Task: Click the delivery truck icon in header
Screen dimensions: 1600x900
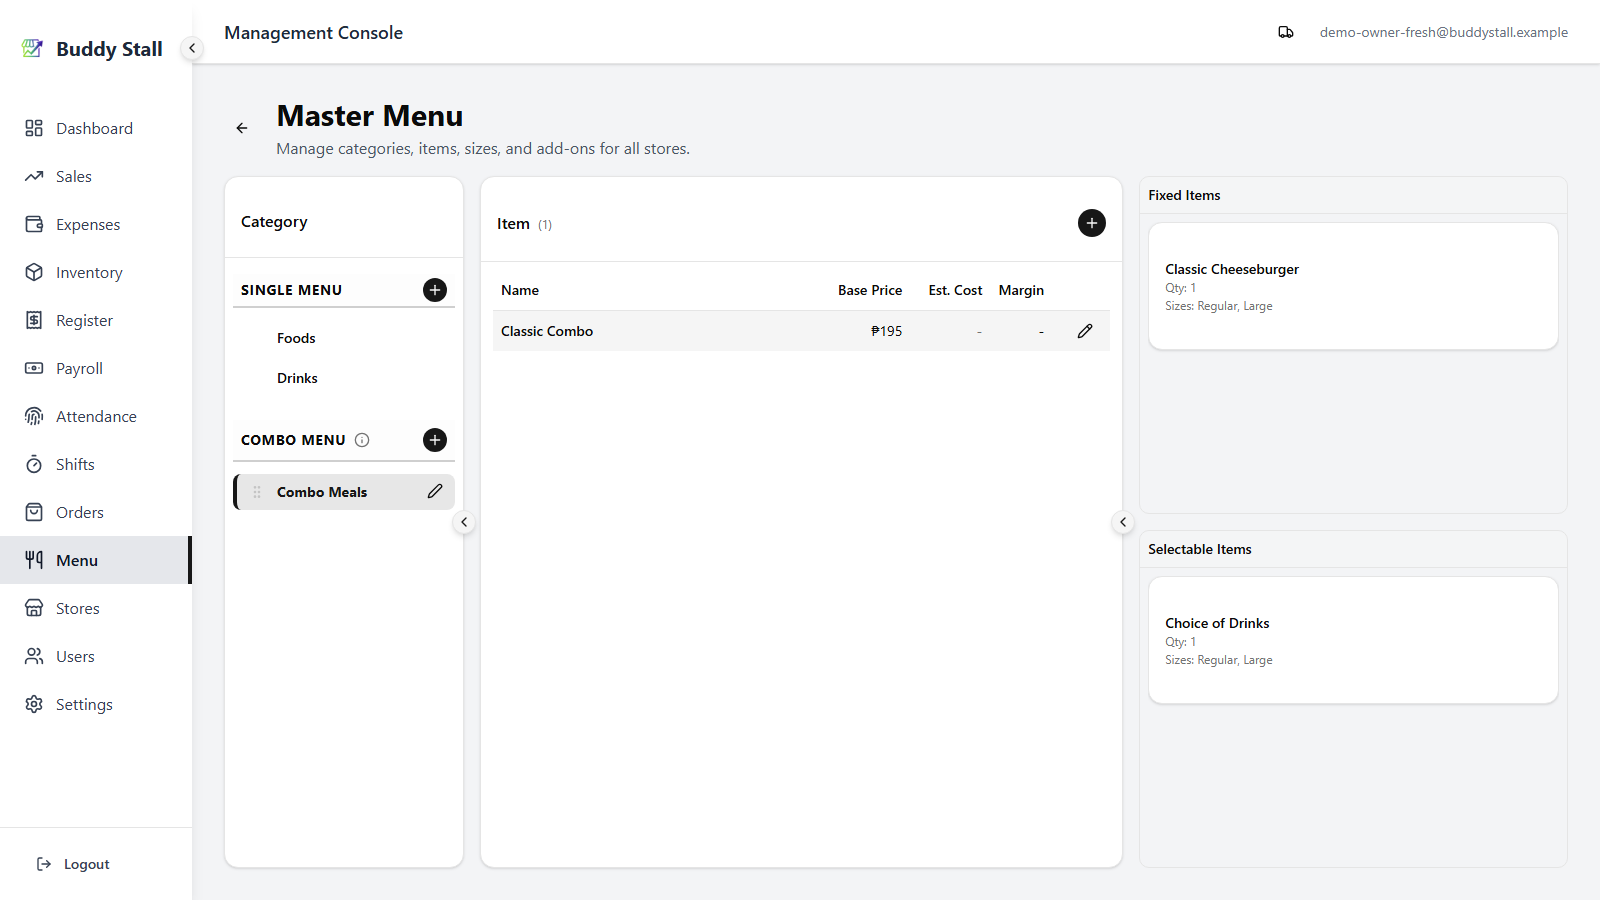Action: pyautogui.click(x=1286, y=32)
